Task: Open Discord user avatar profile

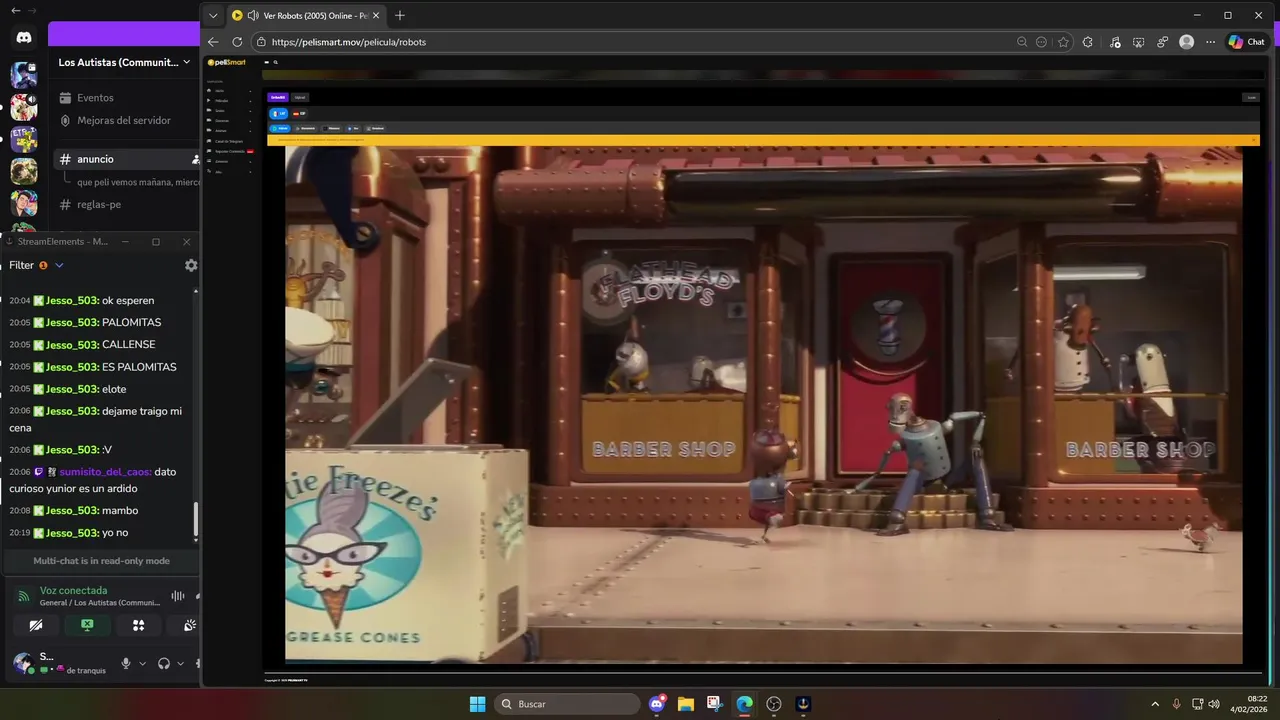Action: coord(22,662)
